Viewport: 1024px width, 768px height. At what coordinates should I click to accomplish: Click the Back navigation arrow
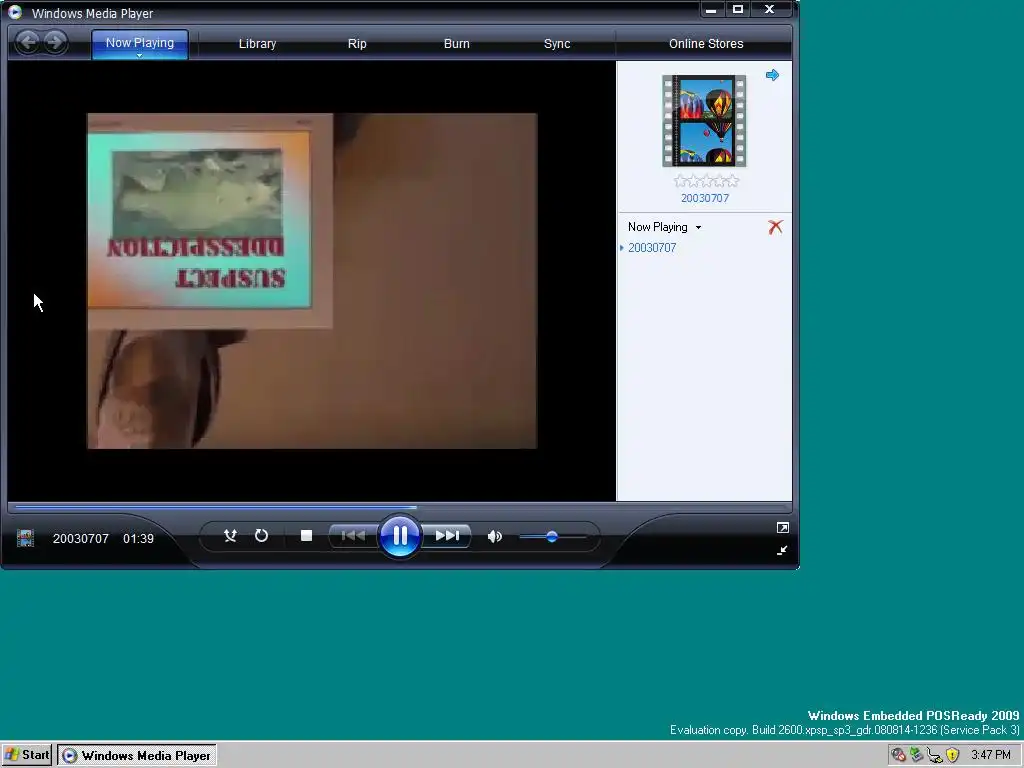tap(27, 43)
